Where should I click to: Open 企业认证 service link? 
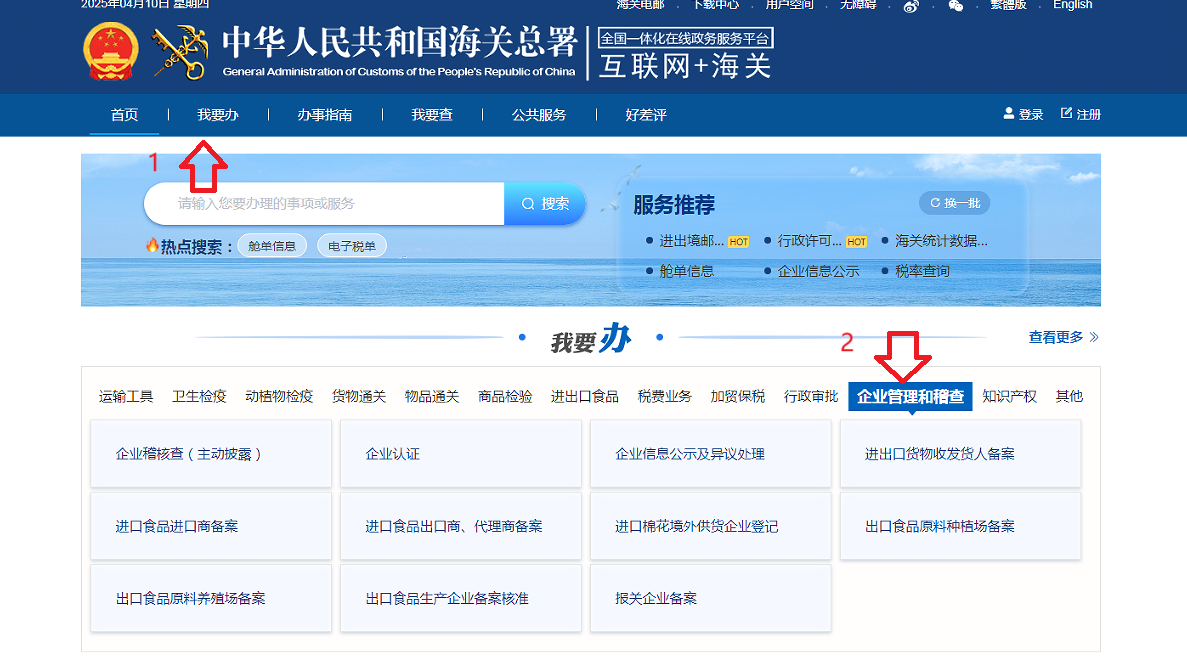(x=393, y=452)
